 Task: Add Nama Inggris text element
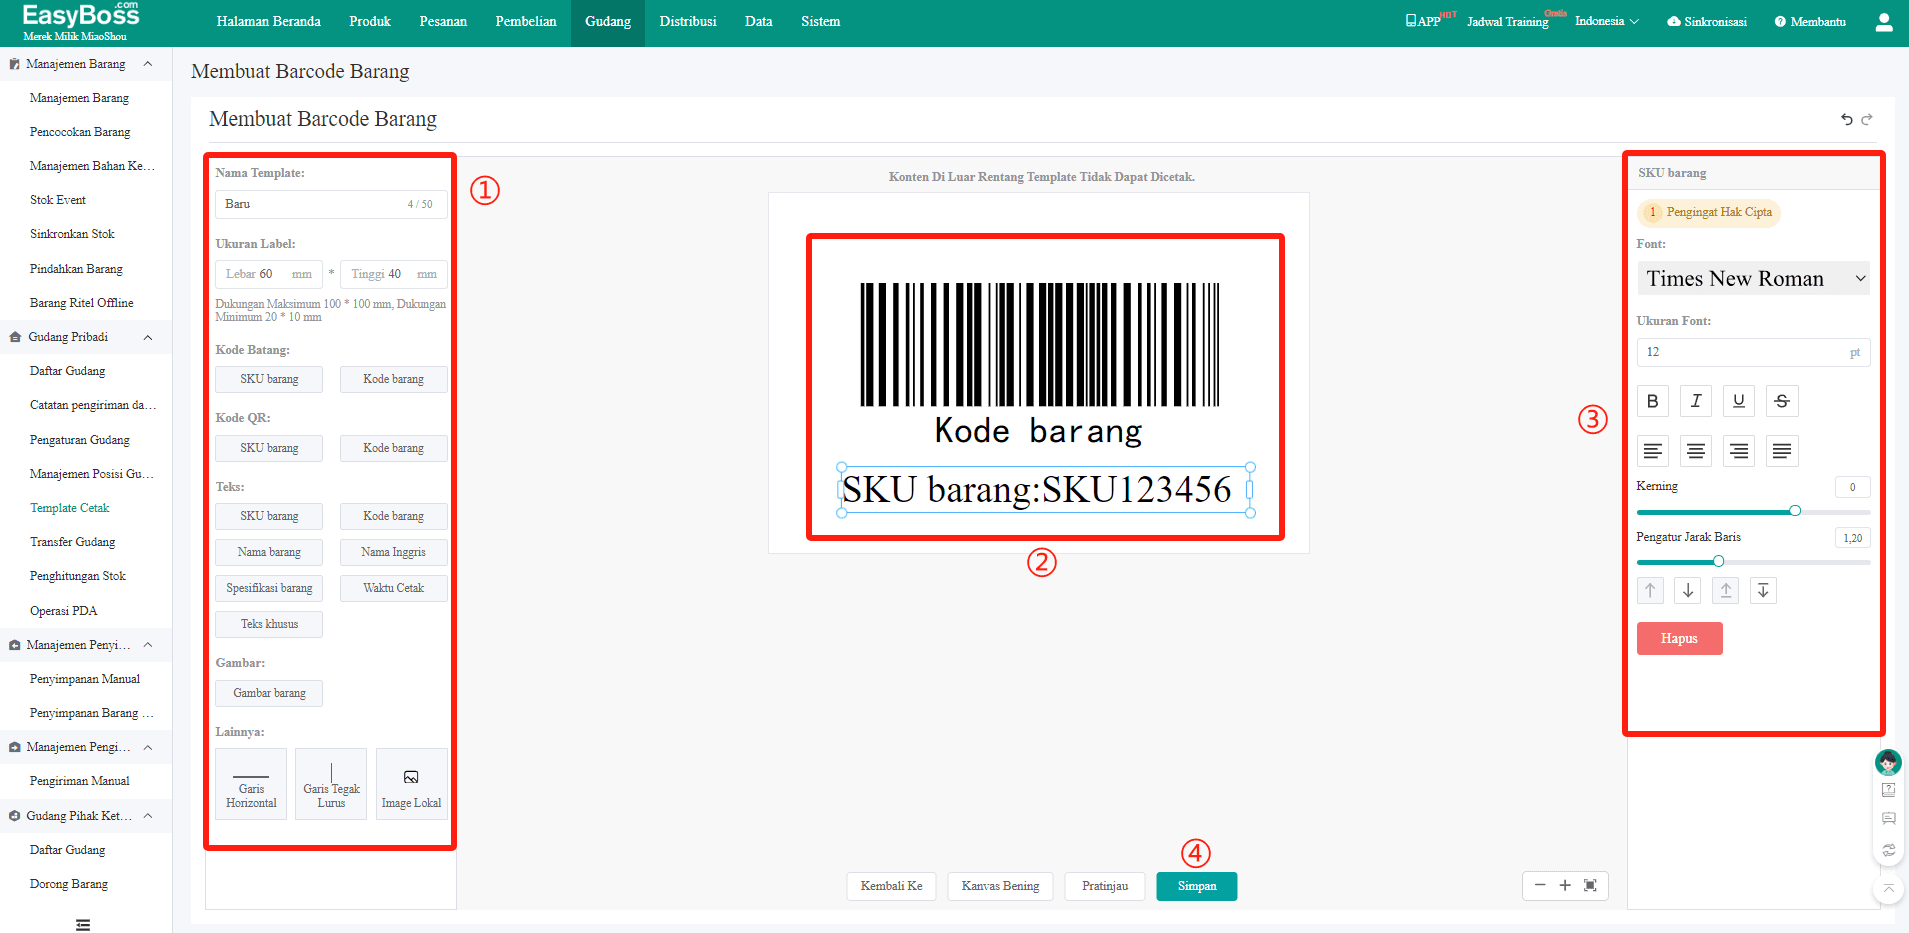click(x=394, y=552)
